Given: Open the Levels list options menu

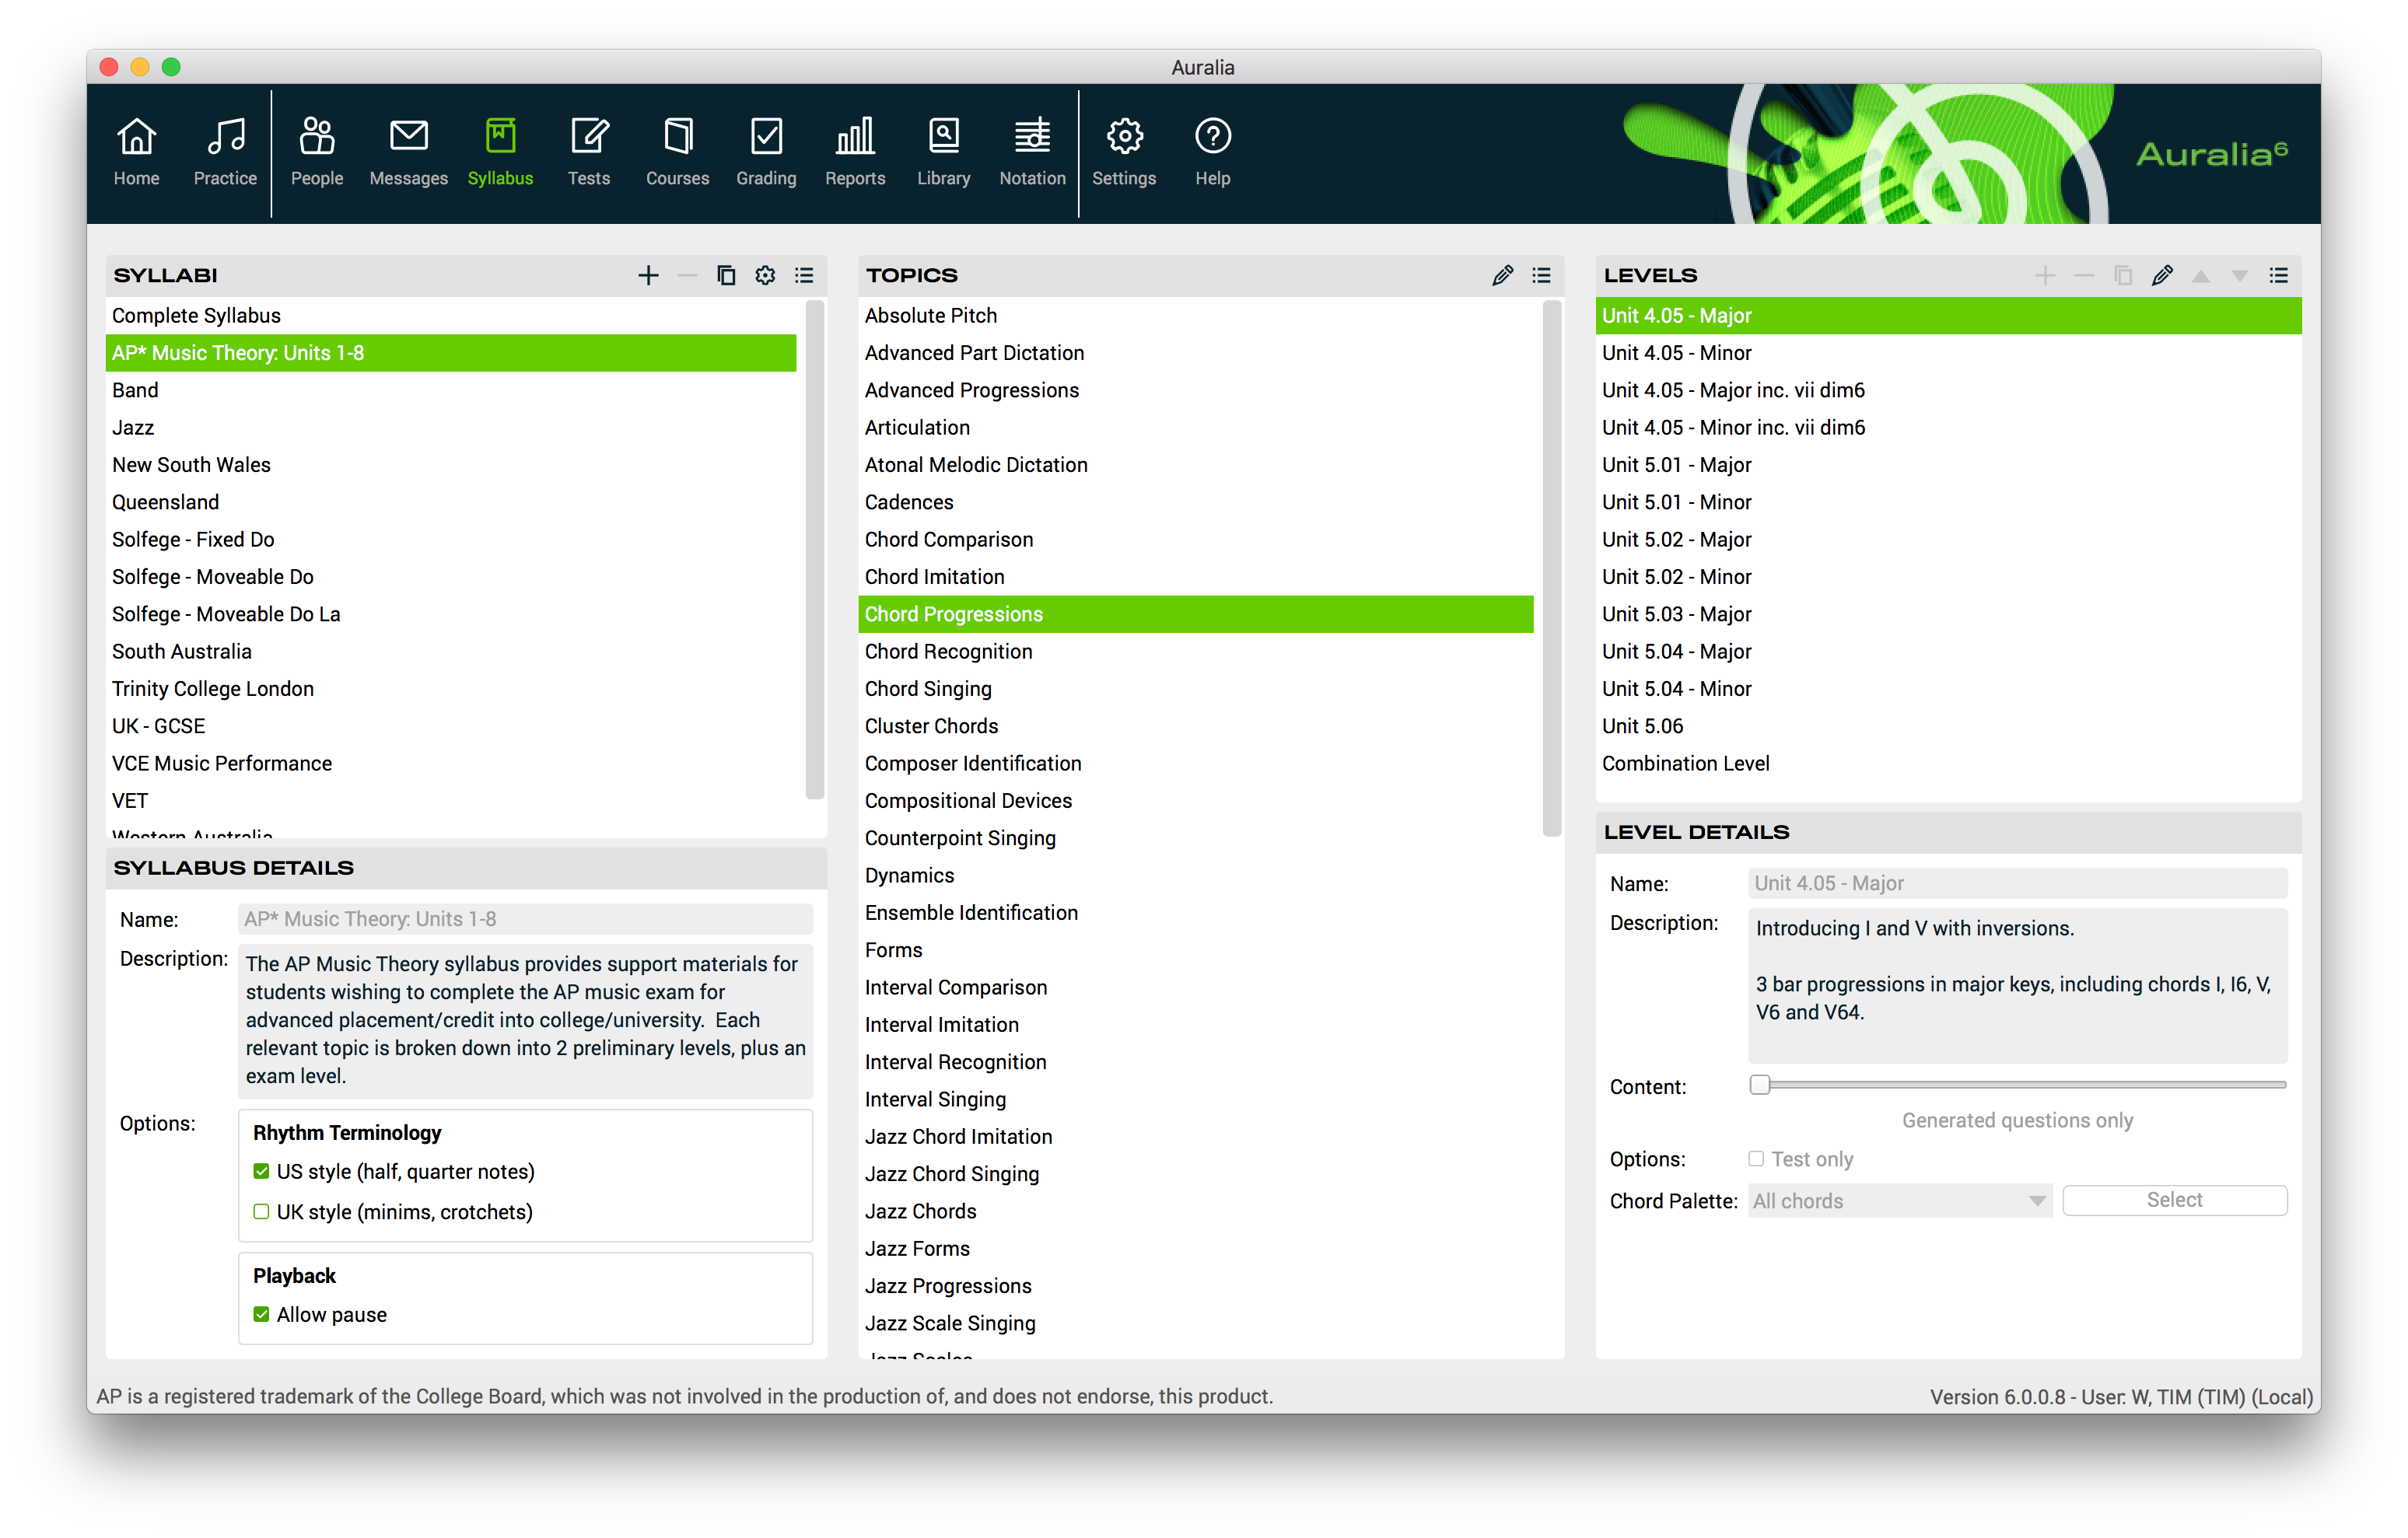Looking at the screenshot, I should [2279, 275].
